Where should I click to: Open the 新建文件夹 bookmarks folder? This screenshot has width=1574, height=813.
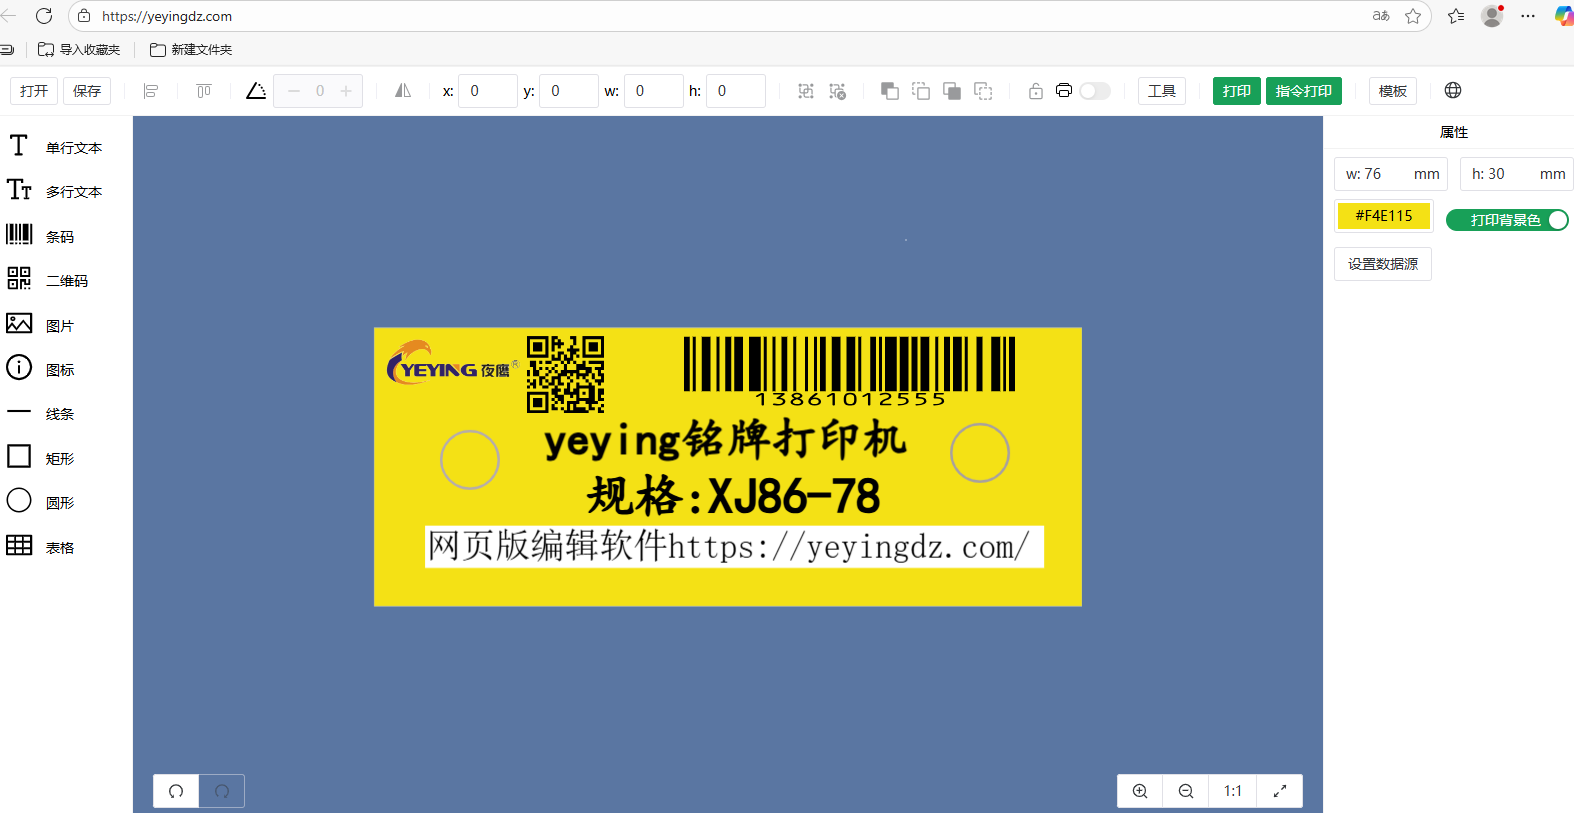(191, 50)
